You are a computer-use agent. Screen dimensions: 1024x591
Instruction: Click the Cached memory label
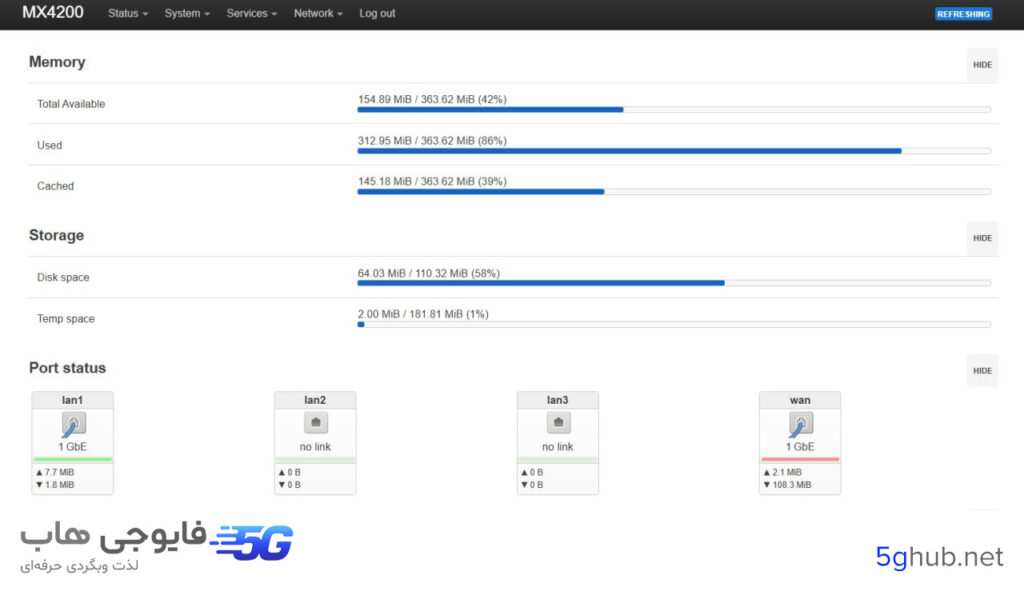56,186
